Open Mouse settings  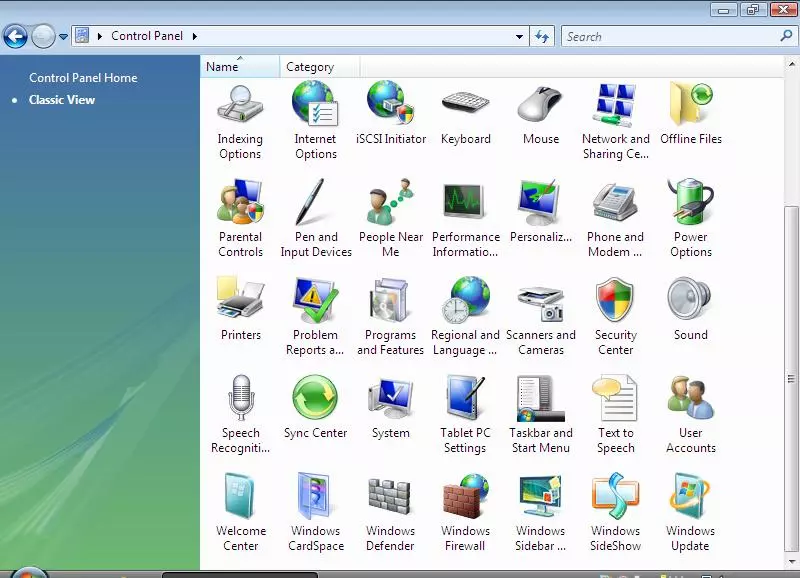tap(541, 115)
